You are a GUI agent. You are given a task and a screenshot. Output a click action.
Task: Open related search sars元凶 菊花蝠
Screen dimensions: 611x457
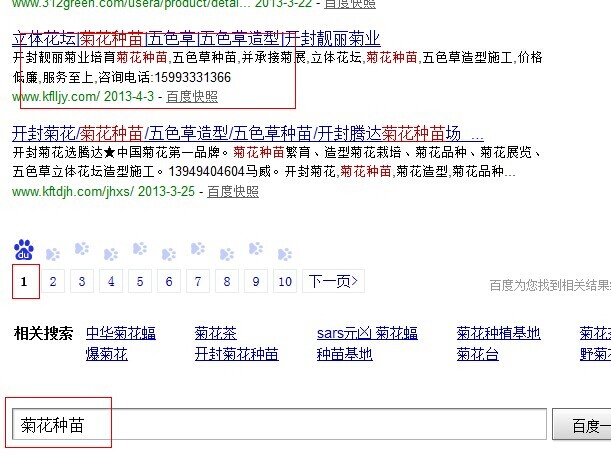pyautogui.click(x=367, y=333)
